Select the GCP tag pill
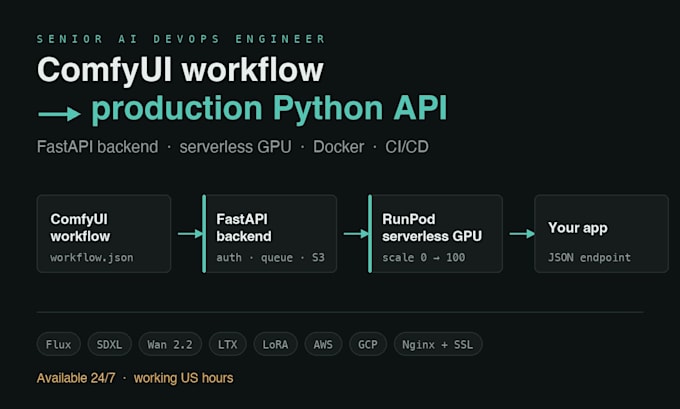Screen dimensions: 680x409 click(x=368, y=344)
